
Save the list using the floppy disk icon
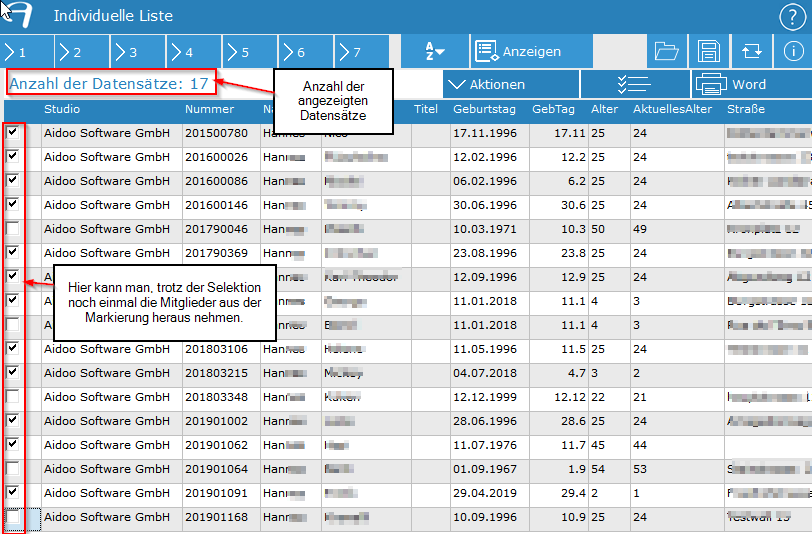709,51
